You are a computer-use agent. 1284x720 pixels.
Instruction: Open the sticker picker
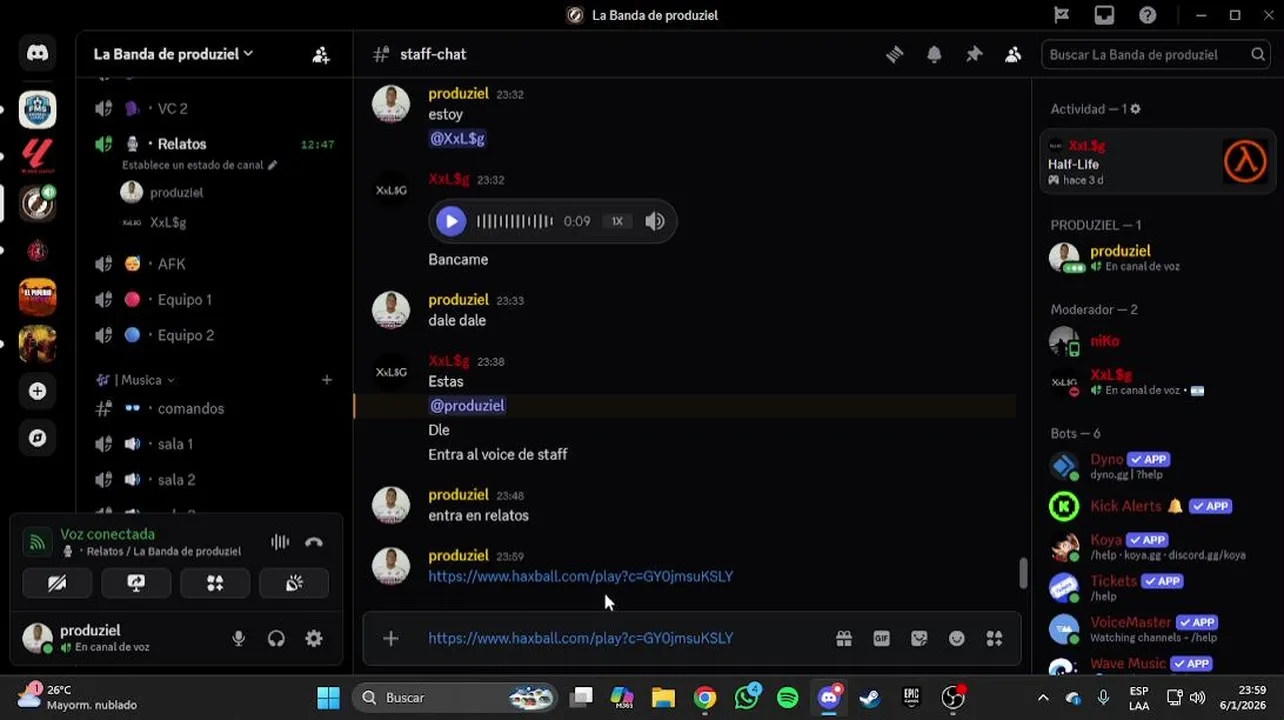pos(919,638)
